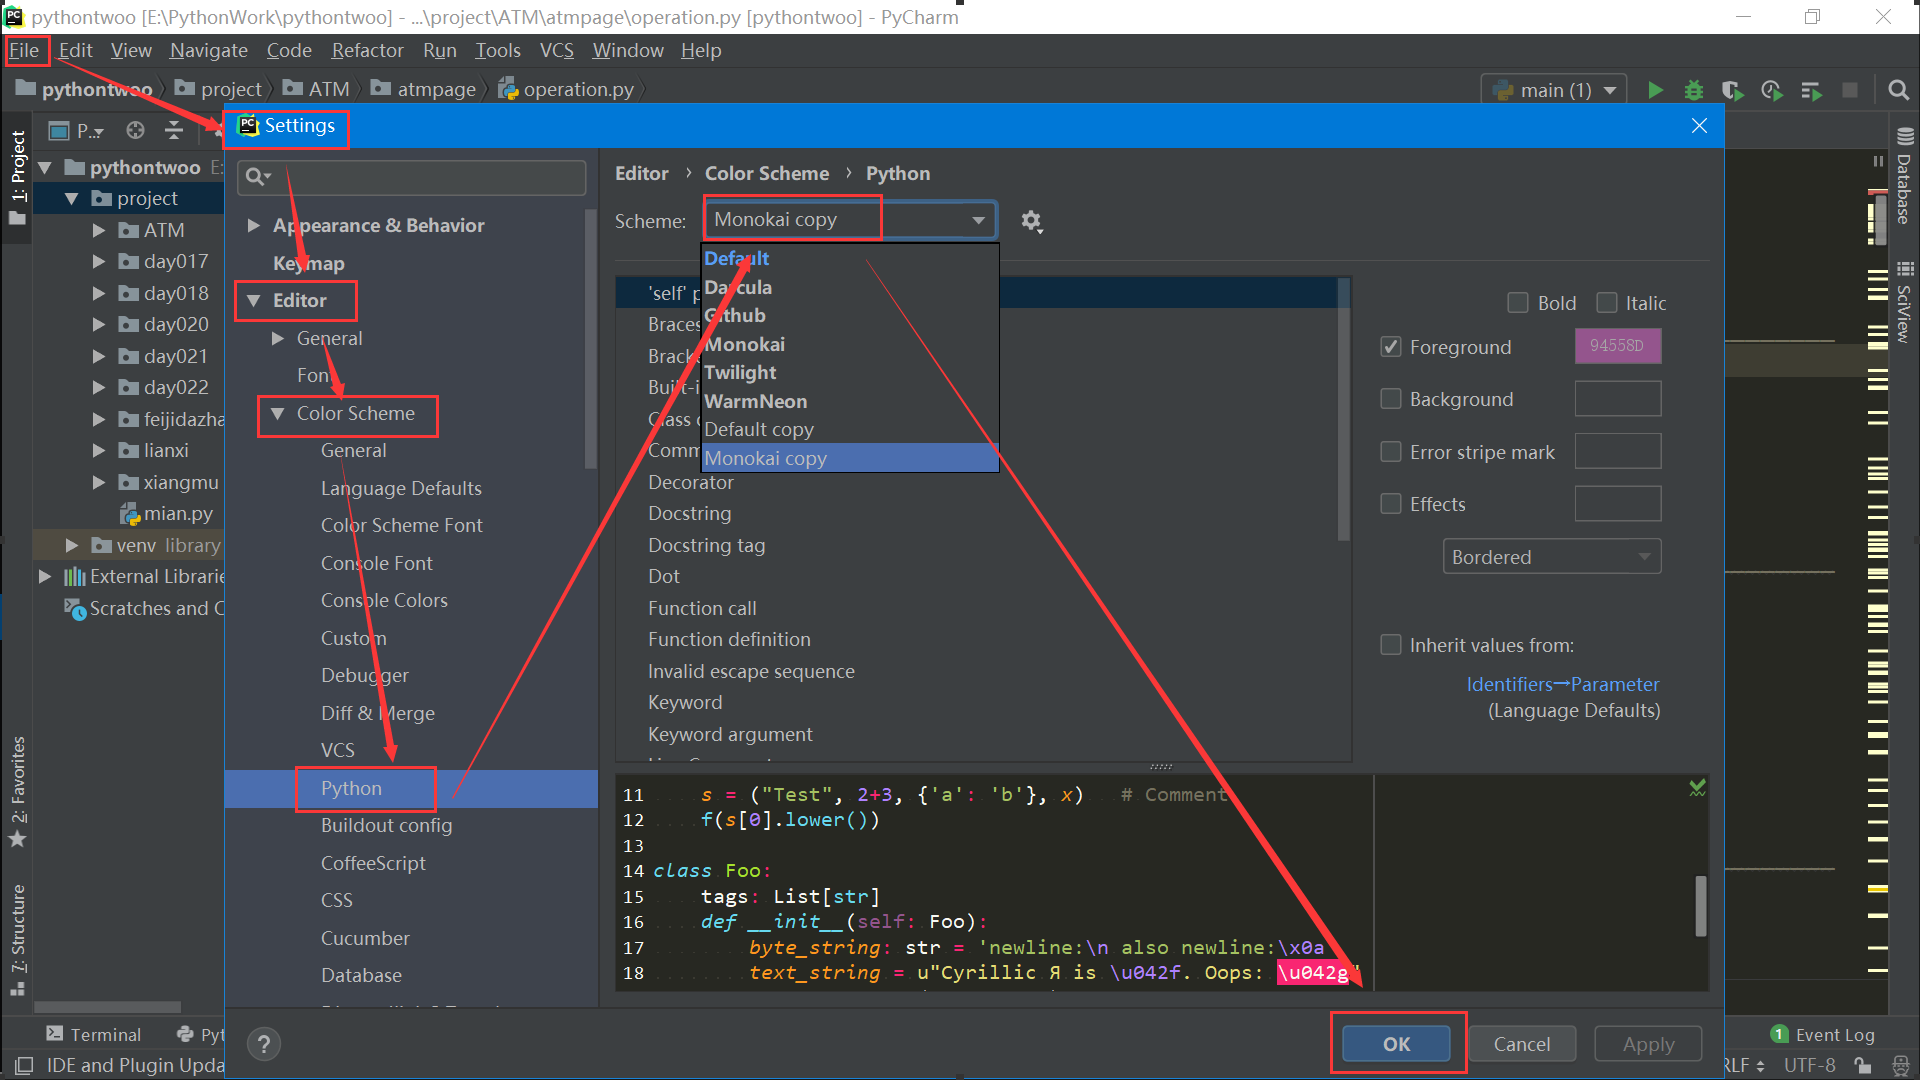
Task: Click the Settings help question-mark button
Action: 264,1044
